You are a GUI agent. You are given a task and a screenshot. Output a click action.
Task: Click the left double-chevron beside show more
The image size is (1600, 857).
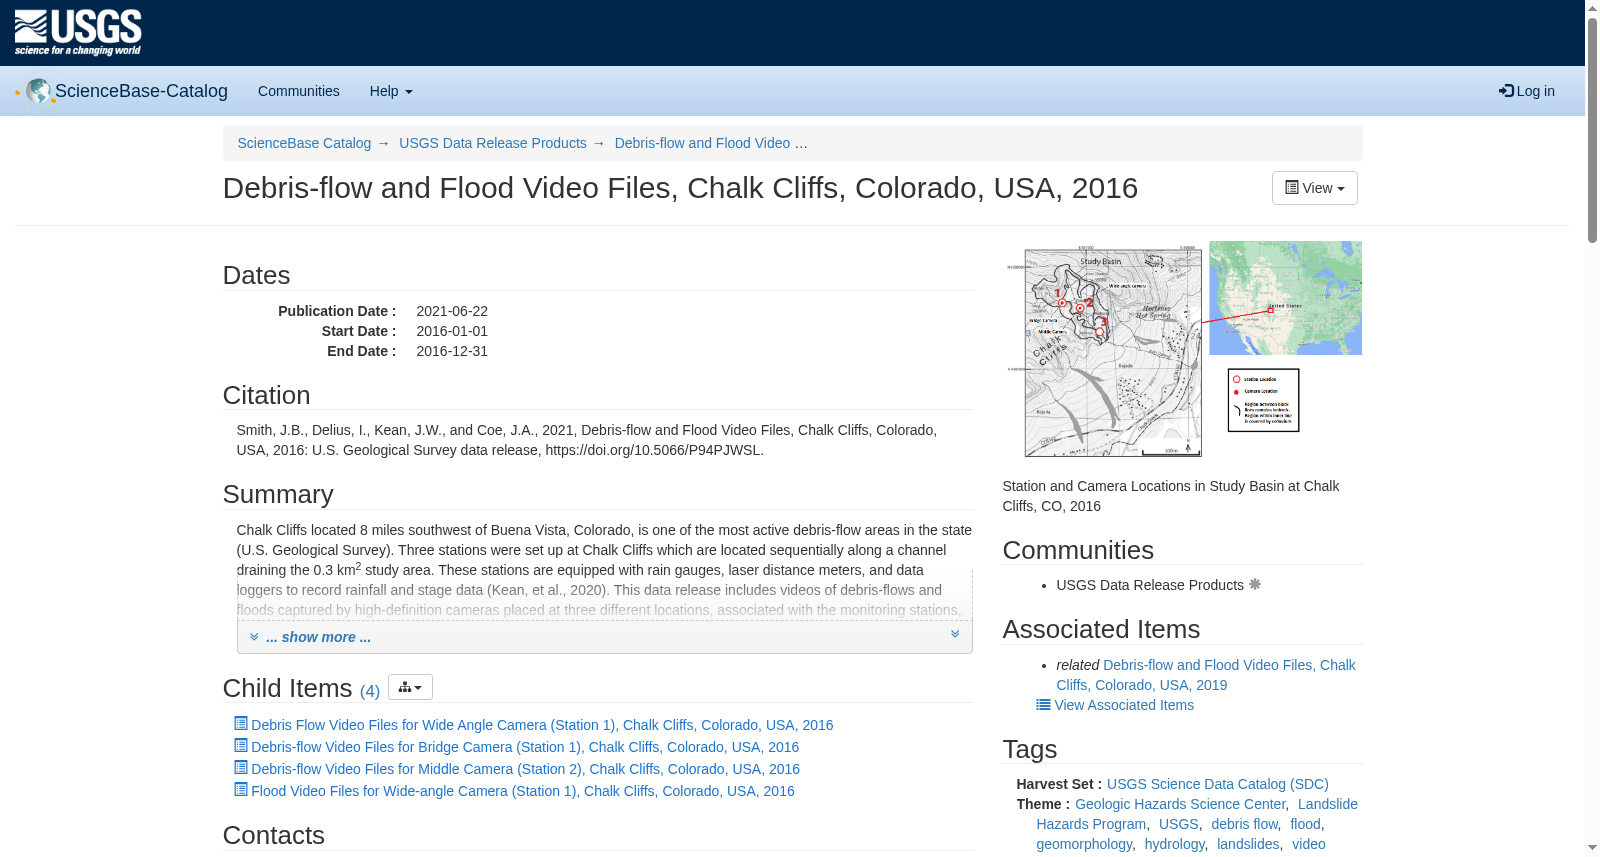[254, 637]
